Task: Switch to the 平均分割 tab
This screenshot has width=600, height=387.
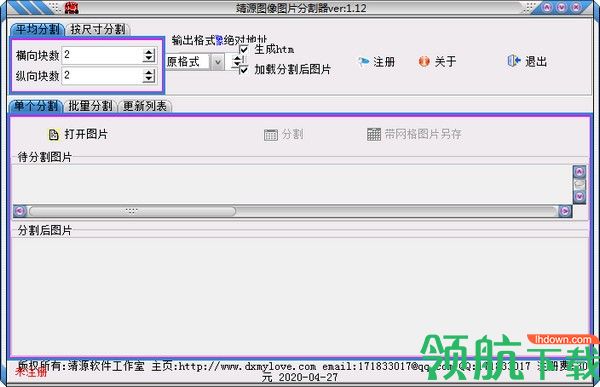Action: [x=37, y=29]
